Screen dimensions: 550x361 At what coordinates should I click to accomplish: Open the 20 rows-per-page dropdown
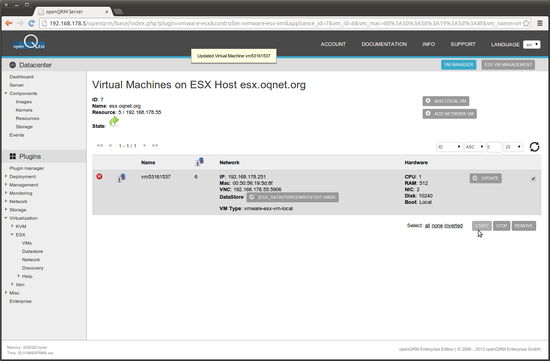513,147
